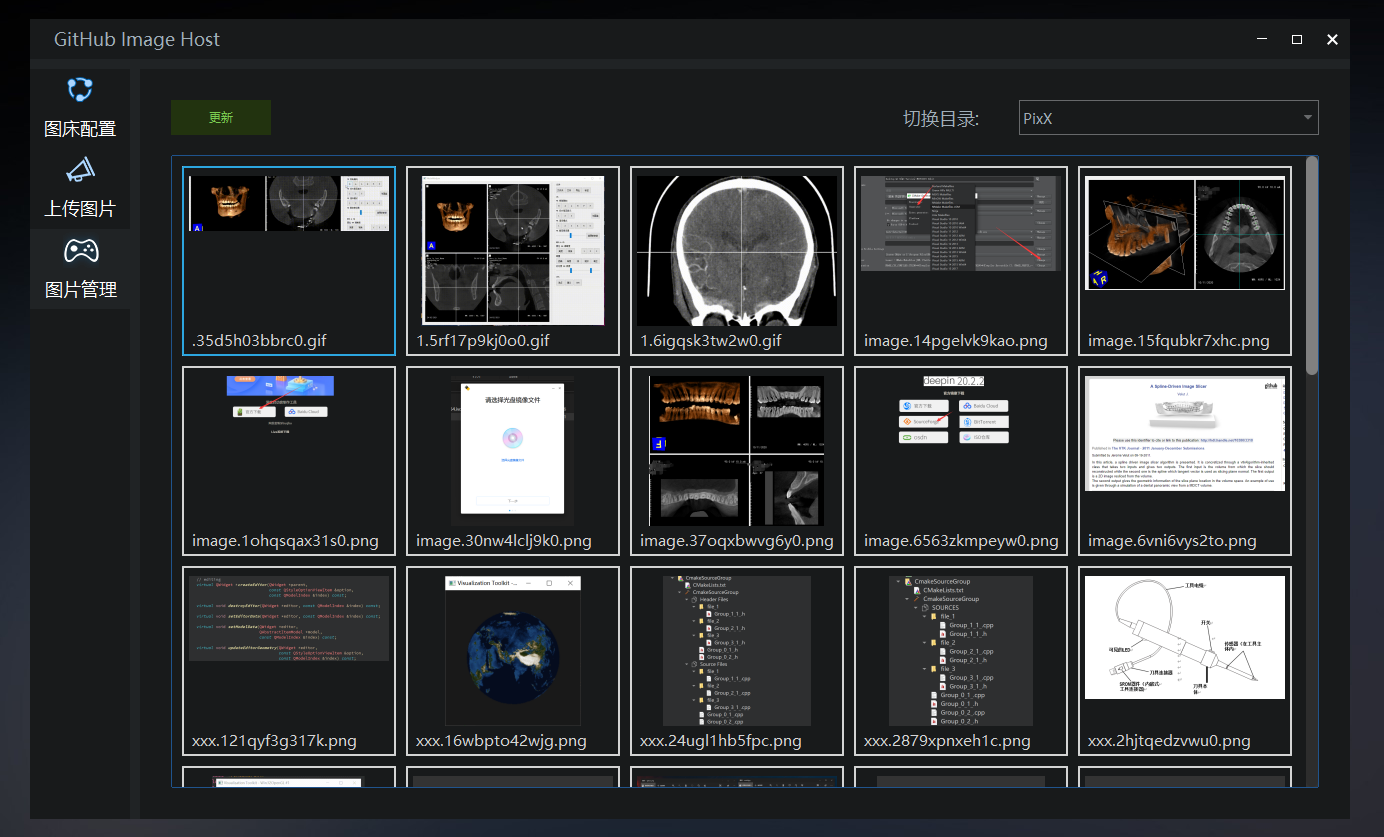The width and height of the screenshot is (1384, 837).
Task: Select thumbnail image.30nw4lclj9k0.png
Action: point(513,461)
